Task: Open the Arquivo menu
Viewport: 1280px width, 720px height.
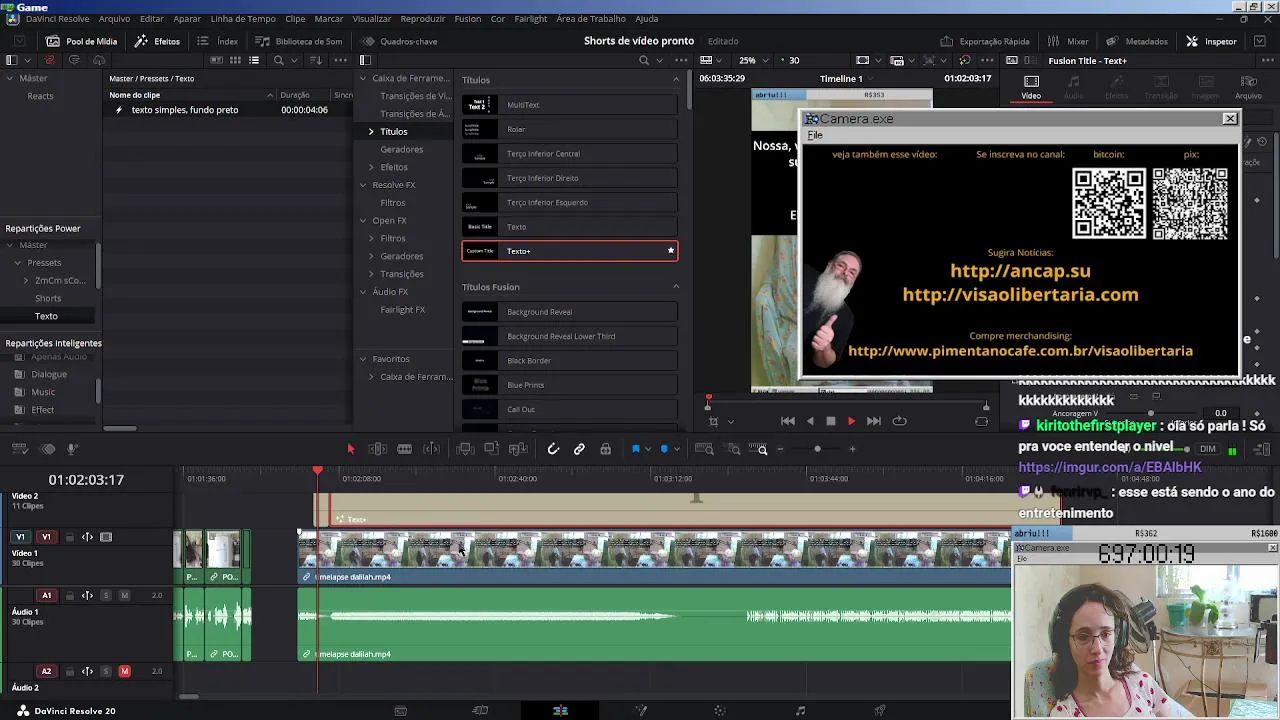Action: 114,19
